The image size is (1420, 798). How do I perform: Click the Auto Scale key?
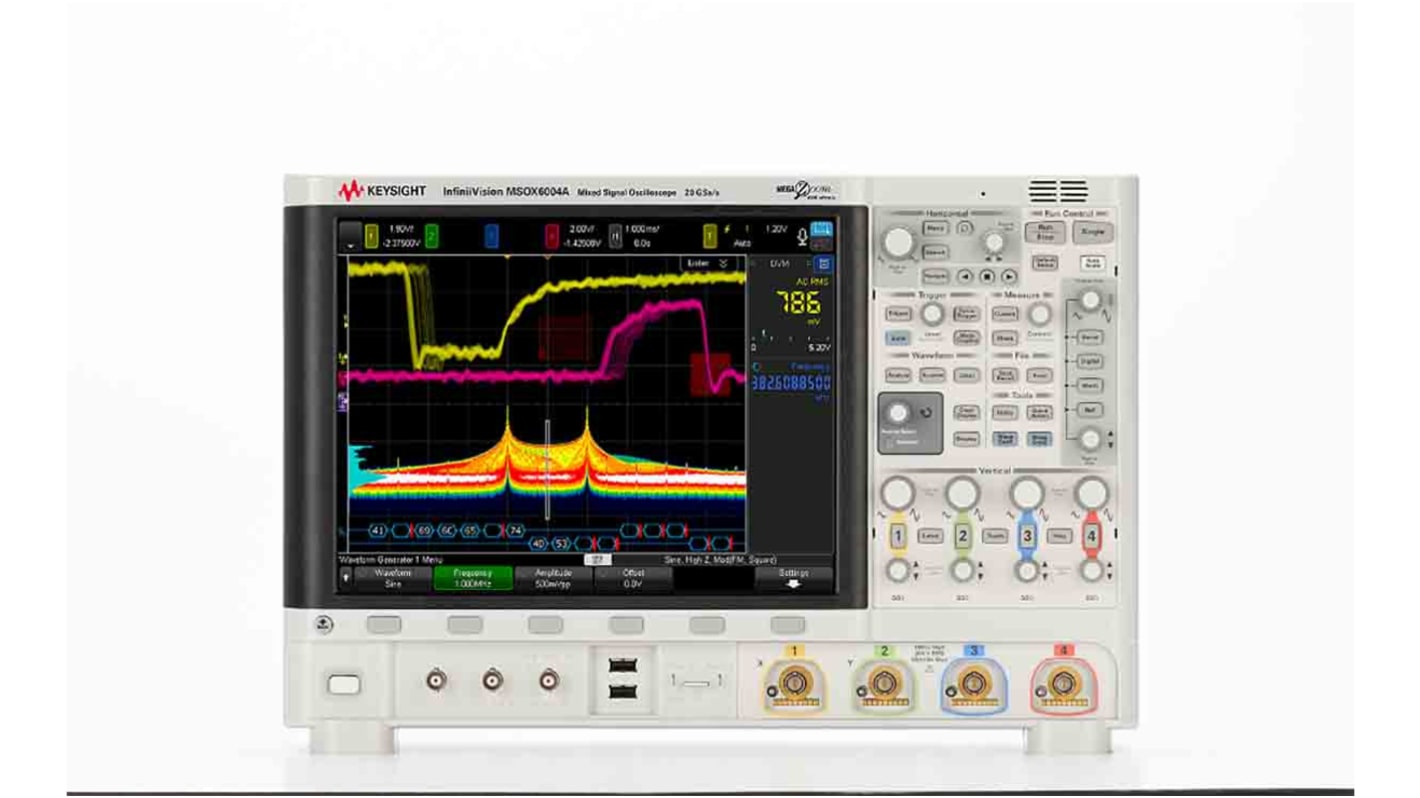(1092, 263)
